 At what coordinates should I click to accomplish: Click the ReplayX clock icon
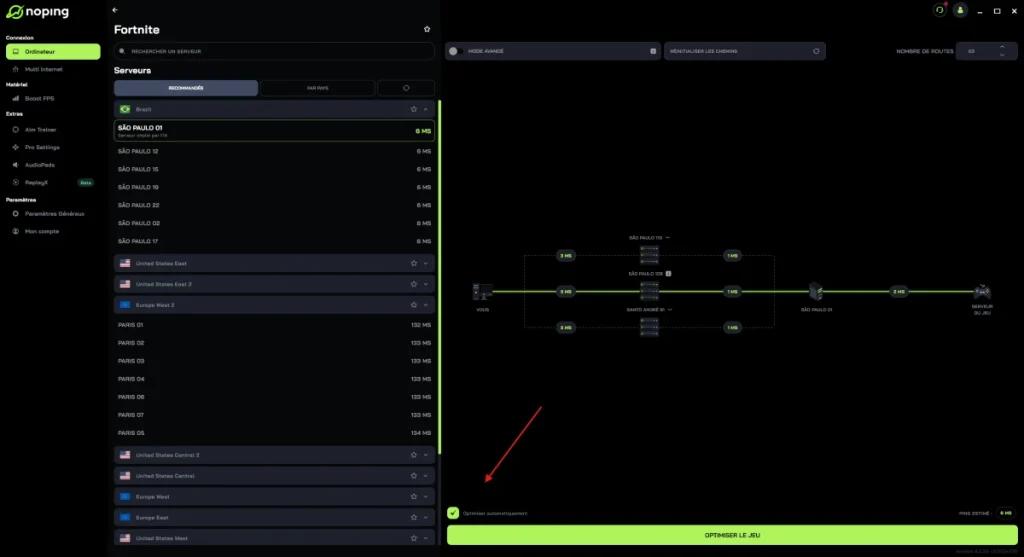(16, 183)
